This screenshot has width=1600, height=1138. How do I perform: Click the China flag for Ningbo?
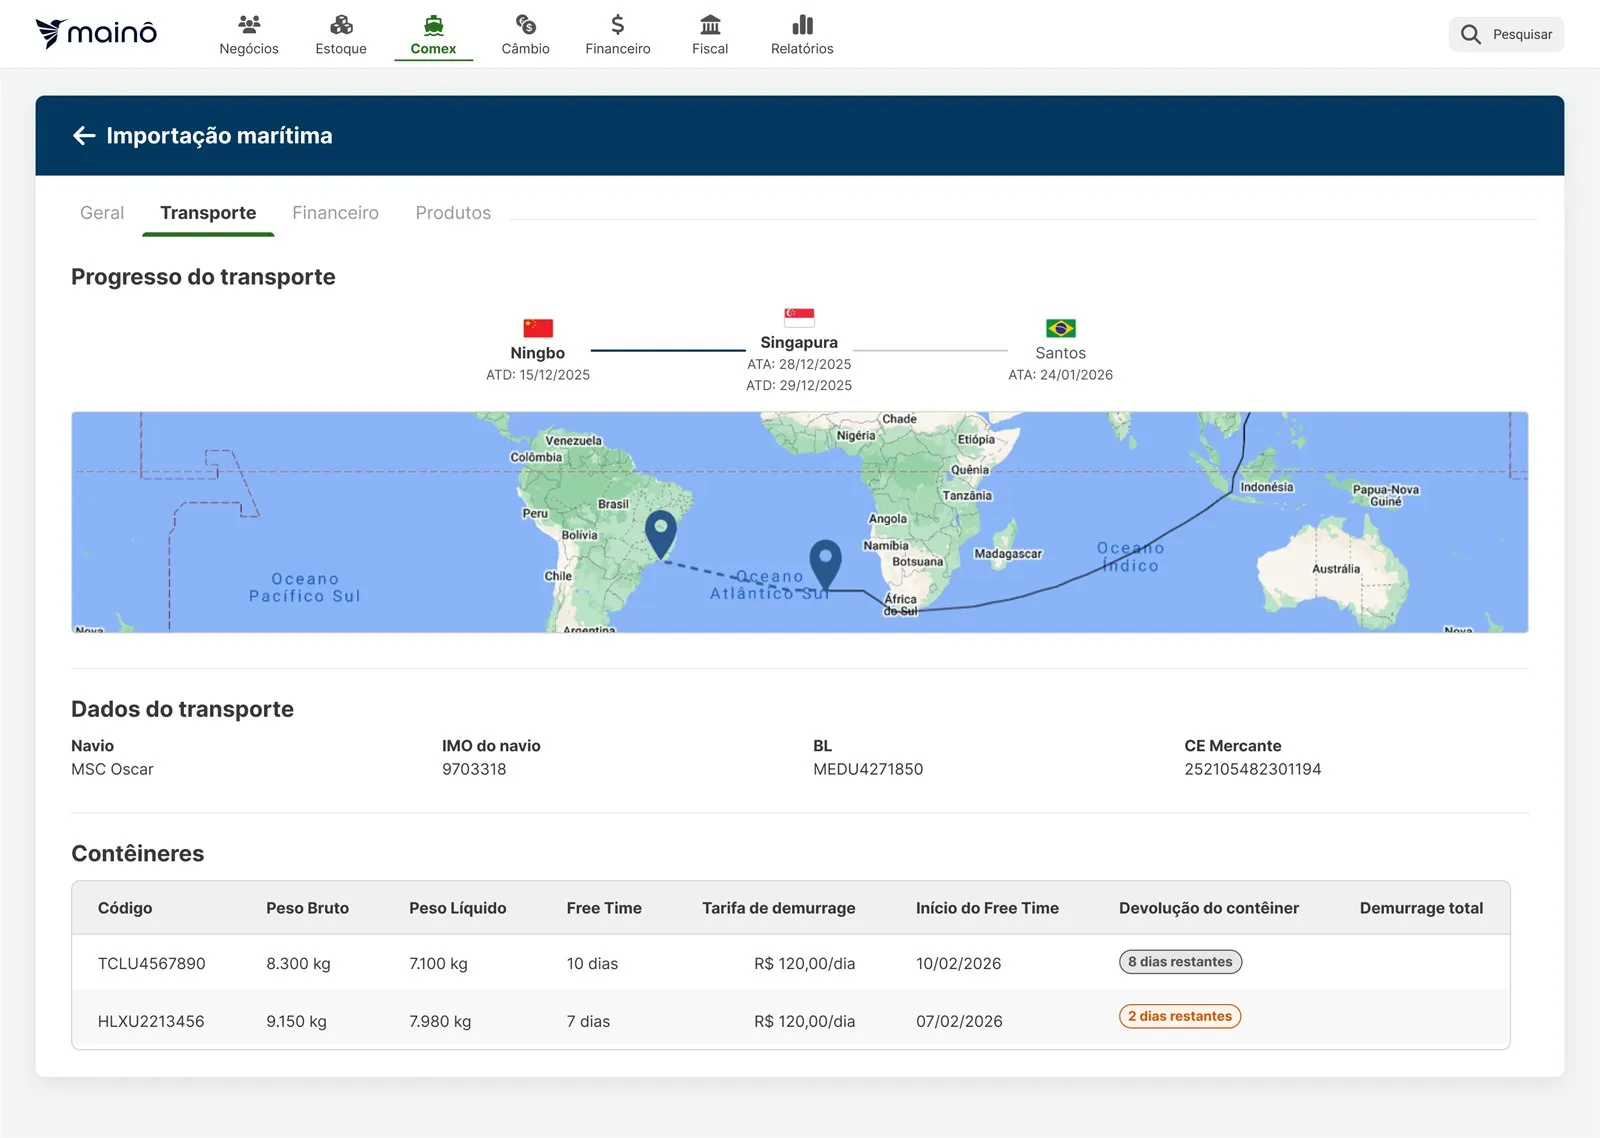coord(538,328)
